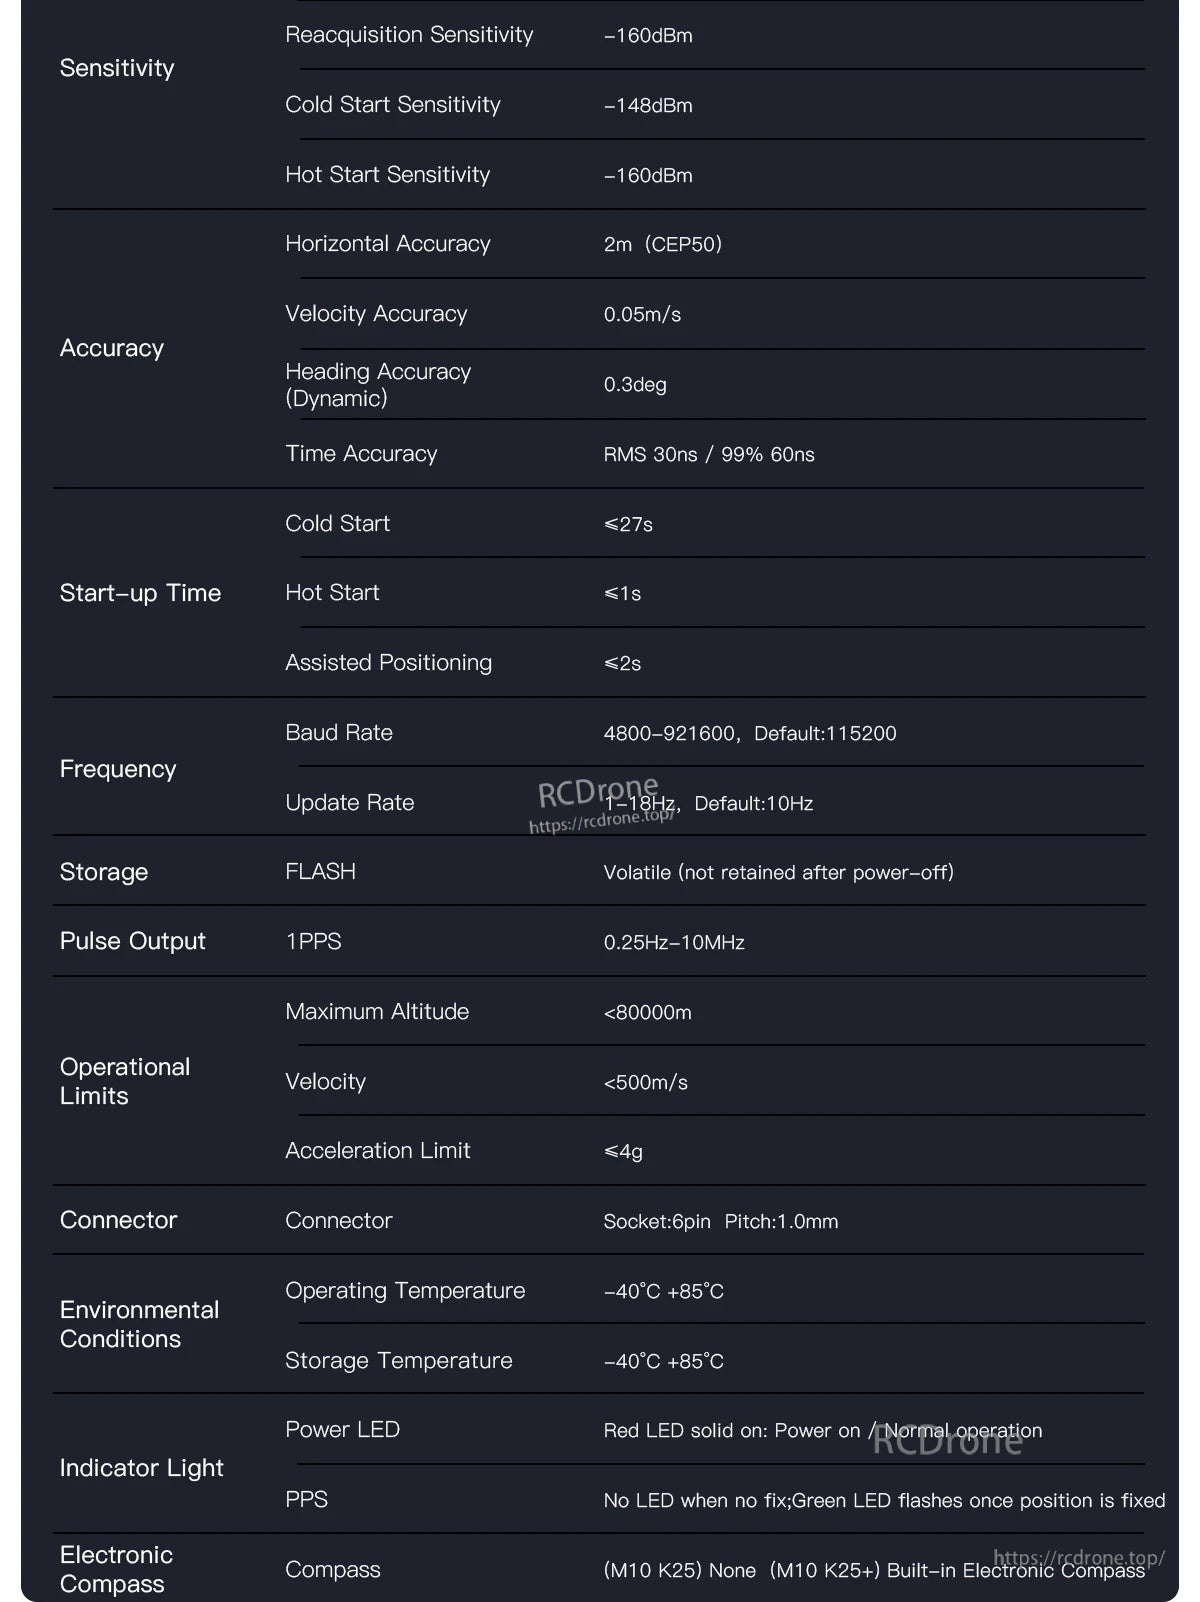Select the 1PPS pulse output label
The width and height of the screenshot is (1200, 1602).
point(314,942)
